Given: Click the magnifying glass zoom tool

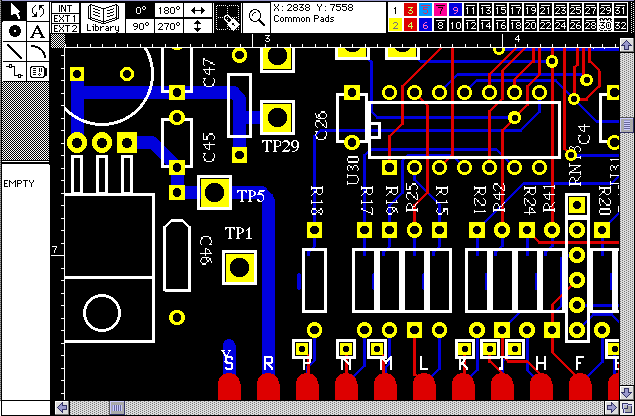Looking at the screenshot, I should click(257, 17).
